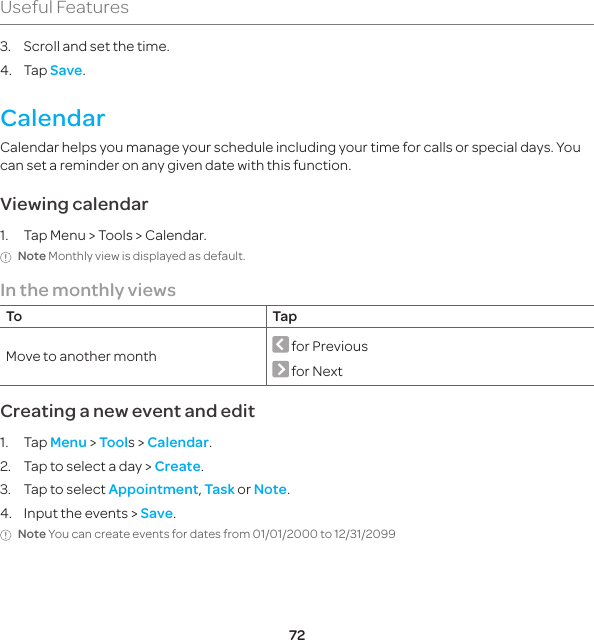
Task: Click the 'Creating a new event and edit' heading
Action: [x=128, y=411]
